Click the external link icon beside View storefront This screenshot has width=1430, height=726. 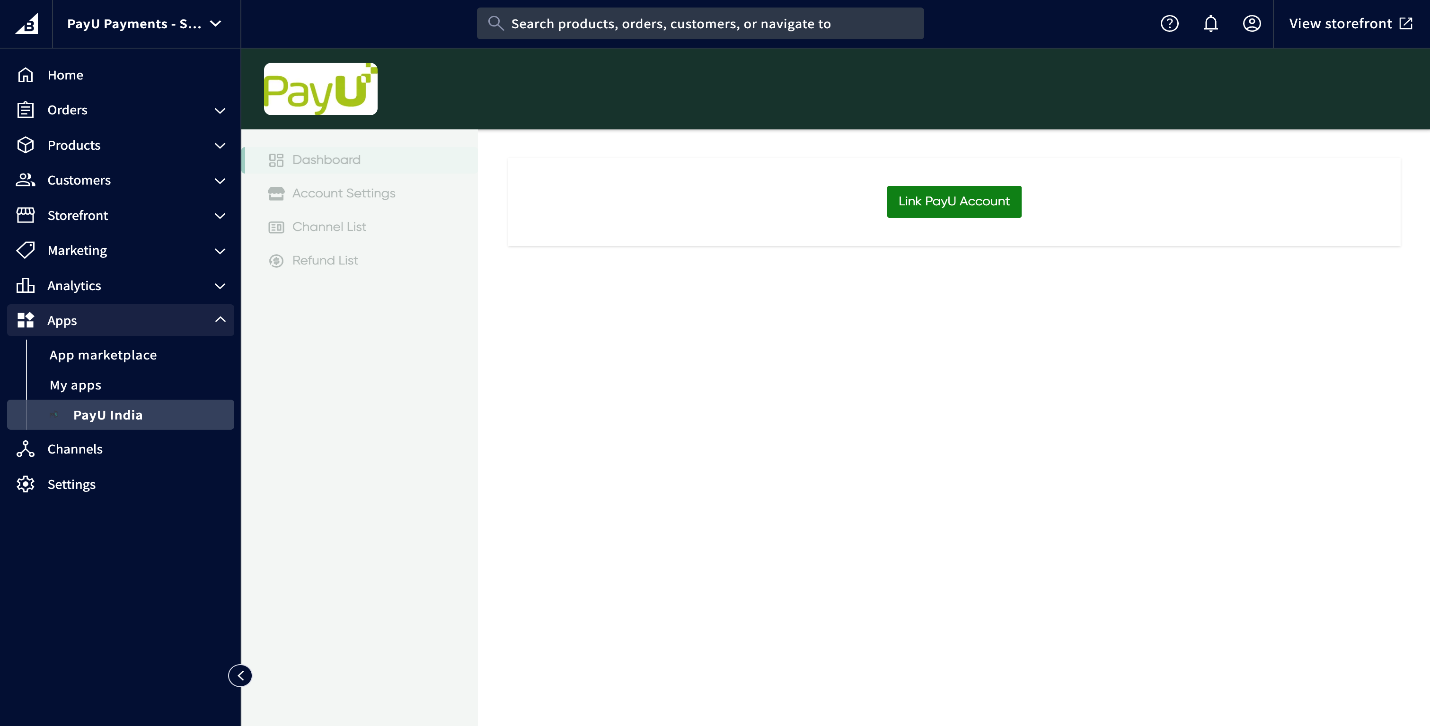tap(1406, 24)
